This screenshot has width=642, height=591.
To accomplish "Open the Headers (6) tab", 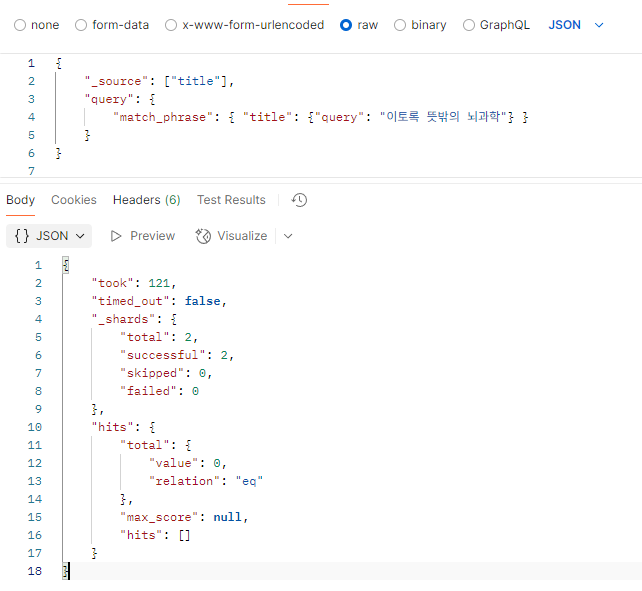I will click(x=147, y=200).
